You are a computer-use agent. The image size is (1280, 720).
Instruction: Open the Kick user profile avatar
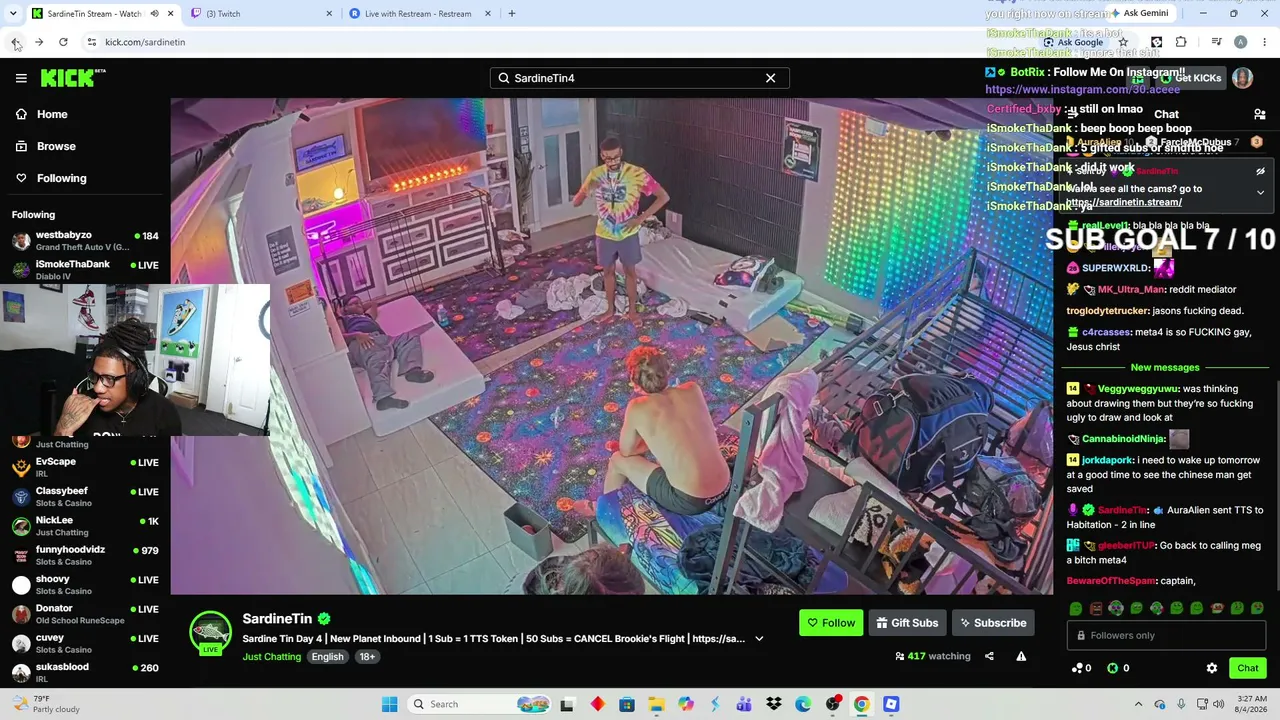(x=1242, y=78)
